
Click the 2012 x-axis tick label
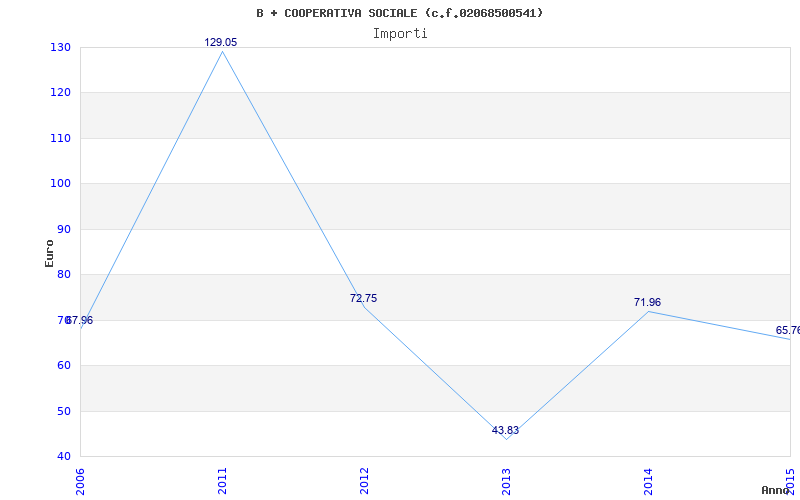coord(364,481)
